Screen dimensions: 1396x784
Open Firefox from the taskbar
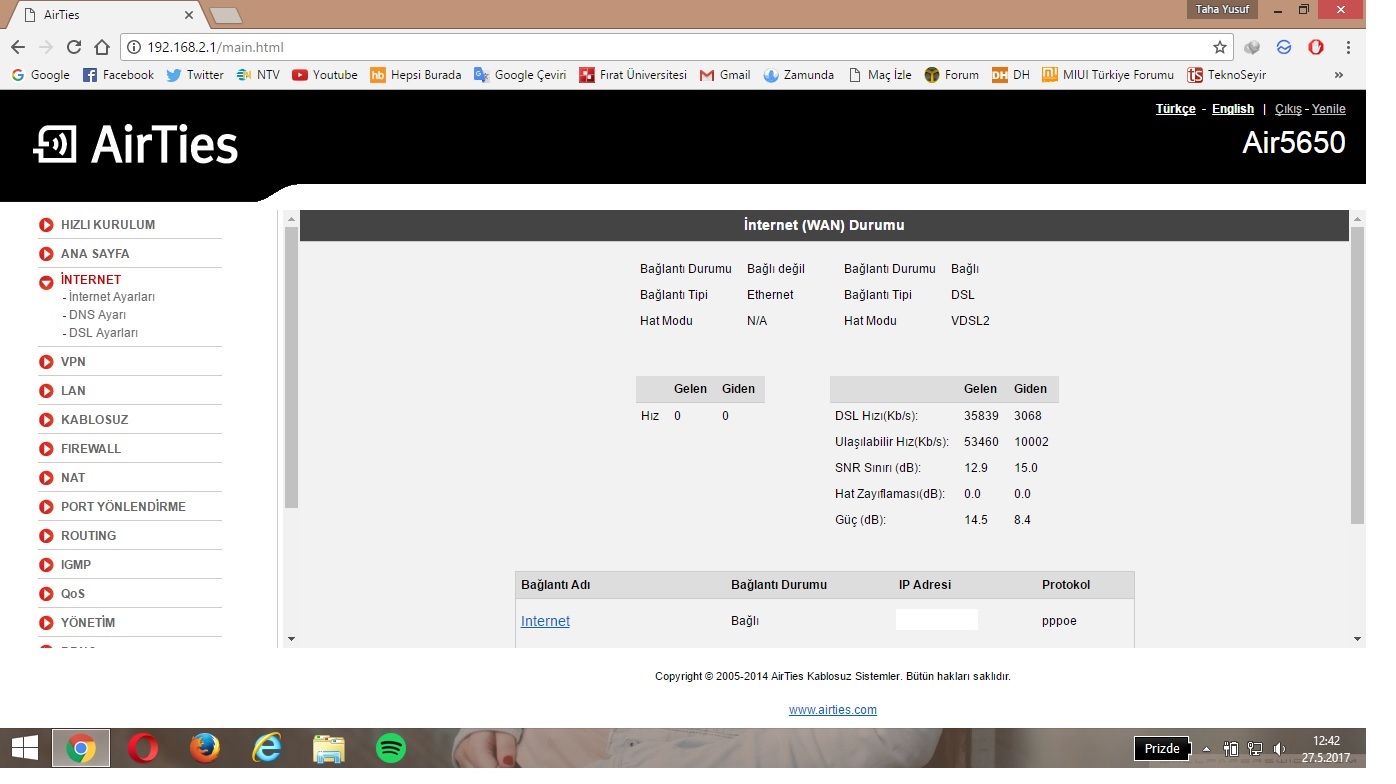tap(205, 748)
